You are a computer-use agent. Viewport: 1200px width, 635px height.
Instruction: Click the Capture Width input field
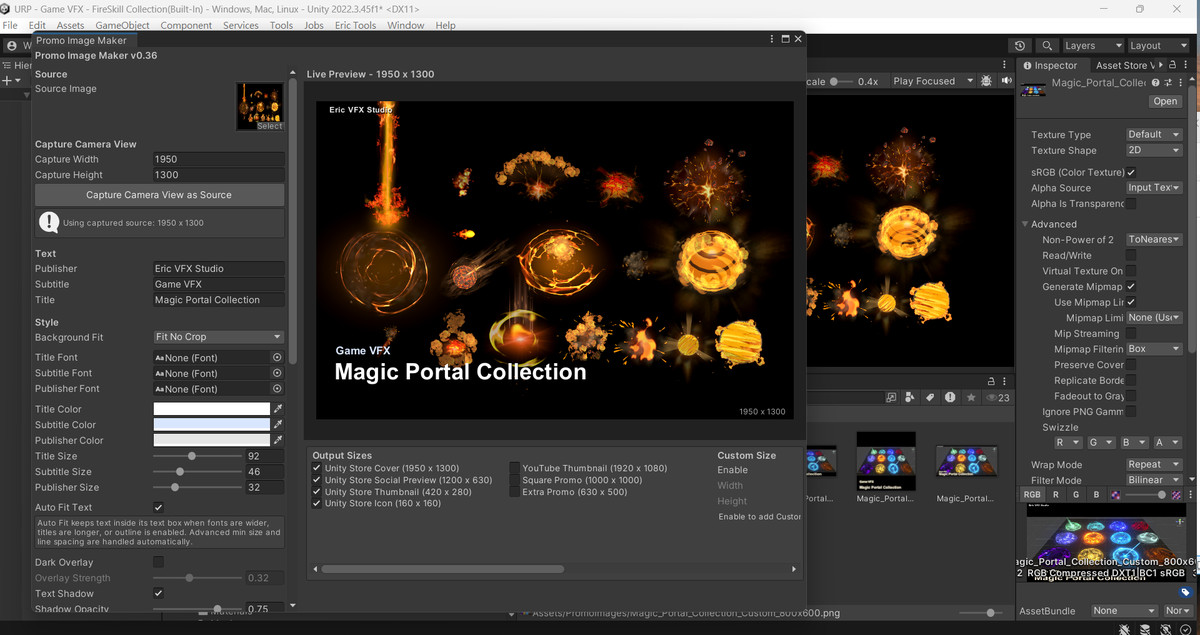[x=218, y=159]
